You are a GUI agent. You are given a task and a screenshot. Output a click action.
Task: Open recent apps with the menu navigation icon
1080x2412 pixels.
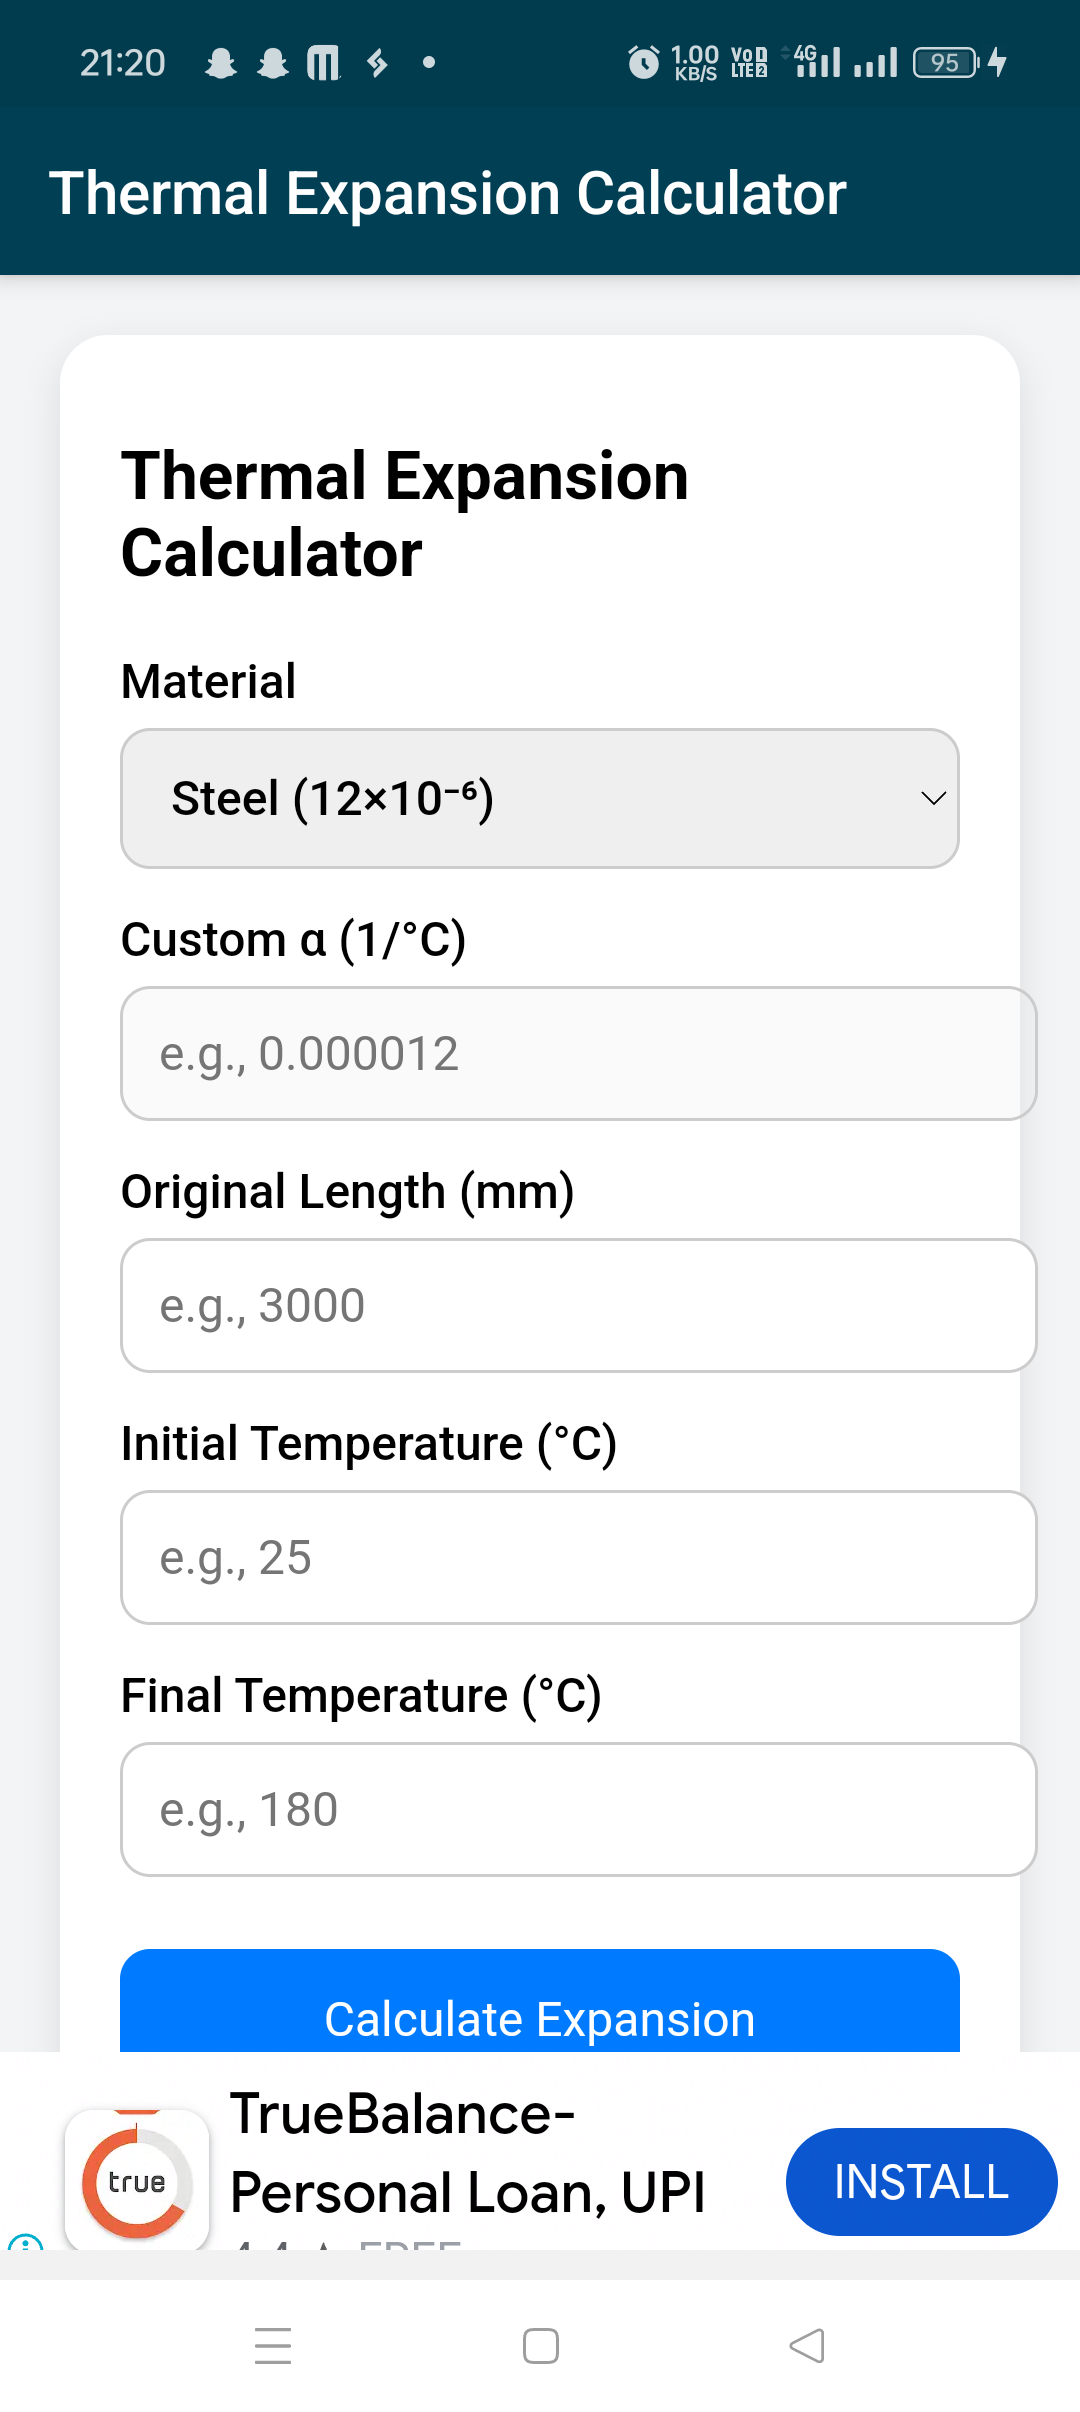click(272, 2345)
